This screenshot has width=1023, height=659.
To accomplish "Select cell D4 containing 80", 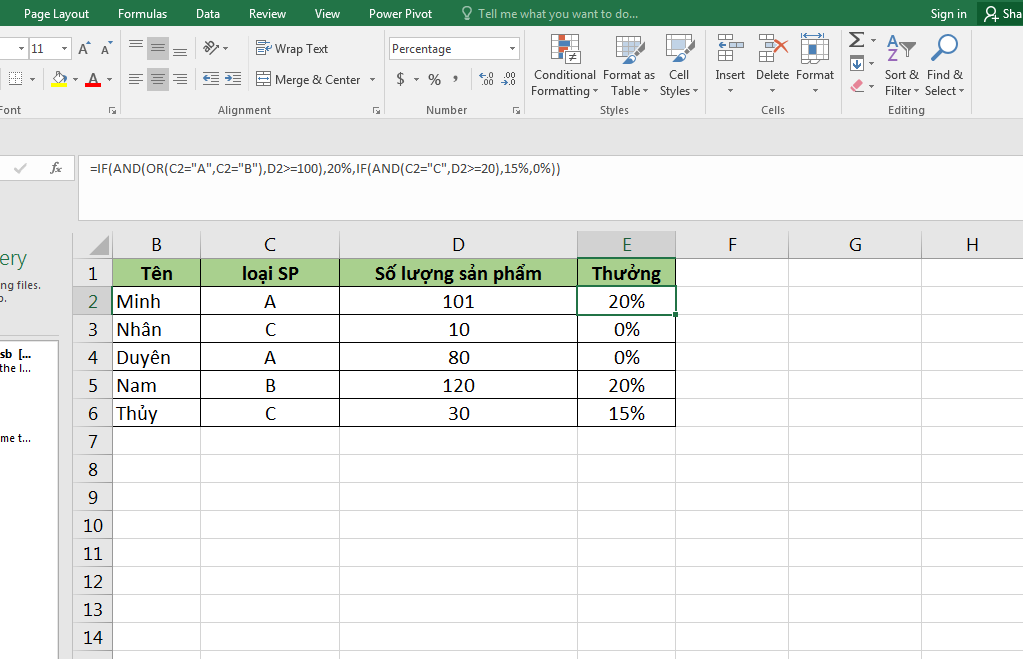I will [x=458, y=356].
